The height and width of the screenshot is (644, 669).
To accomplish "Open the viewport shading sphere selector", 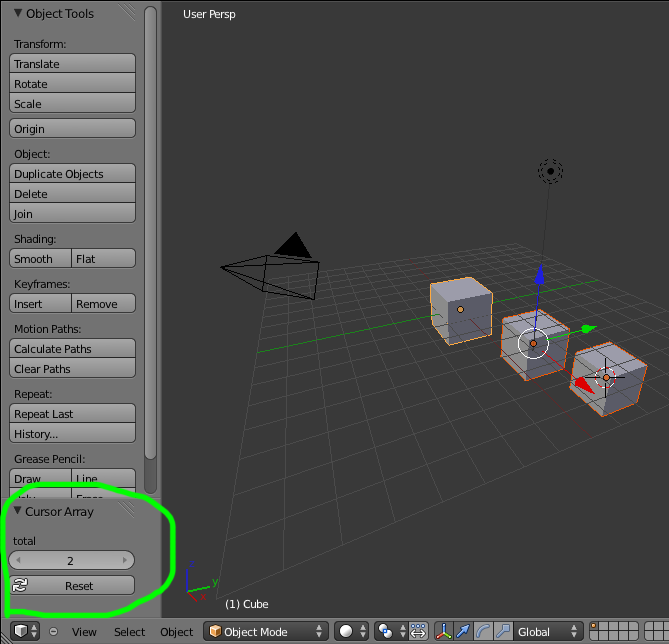I will [351, 631].
